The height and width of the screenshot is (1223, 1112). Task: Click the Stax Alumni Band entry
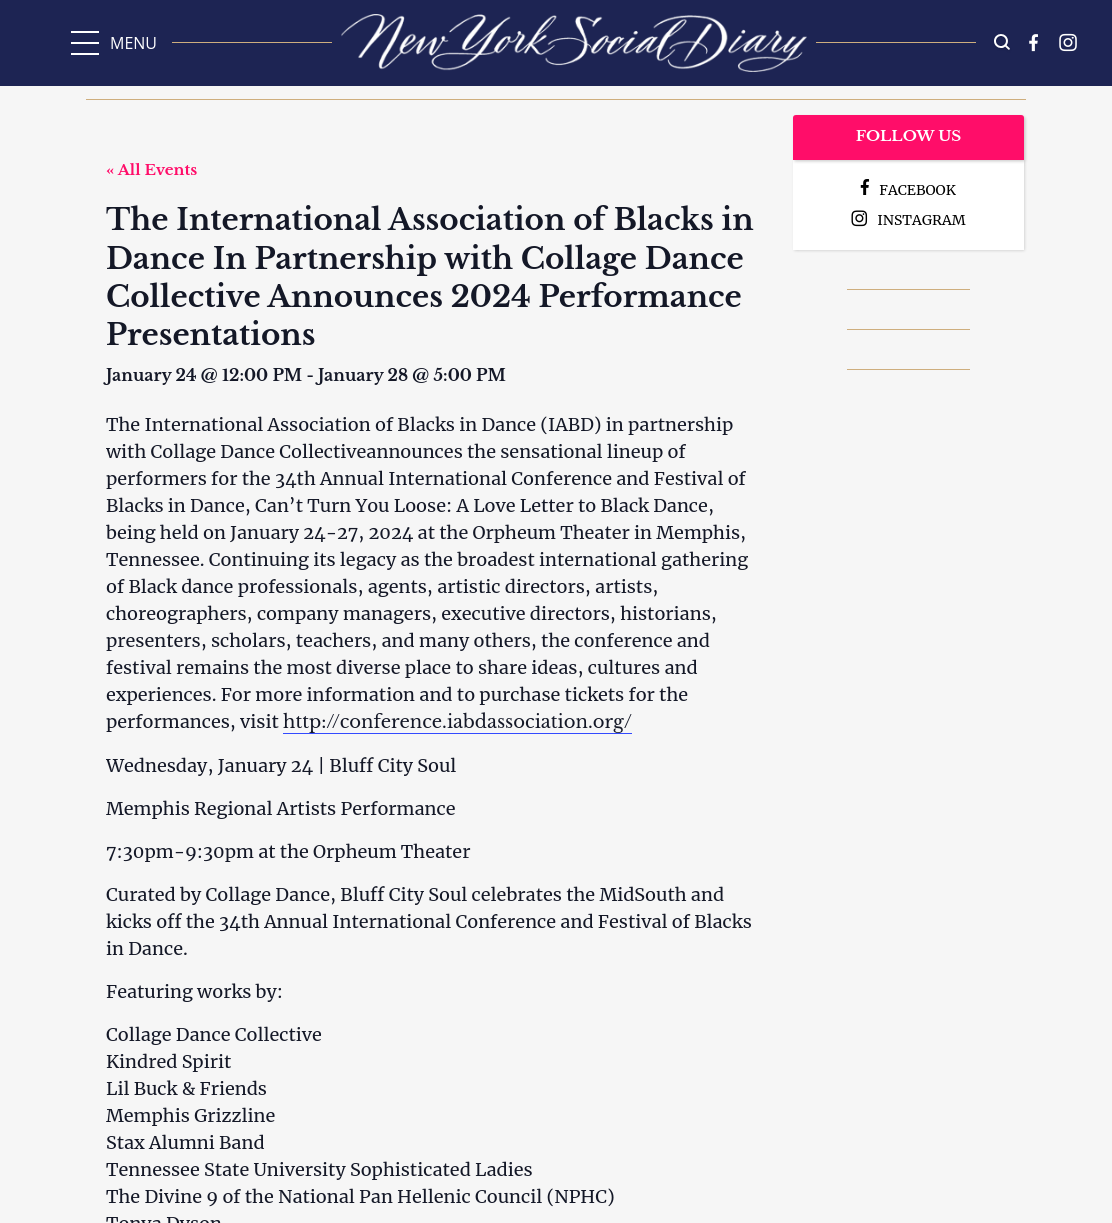(x=185, y=1142)
